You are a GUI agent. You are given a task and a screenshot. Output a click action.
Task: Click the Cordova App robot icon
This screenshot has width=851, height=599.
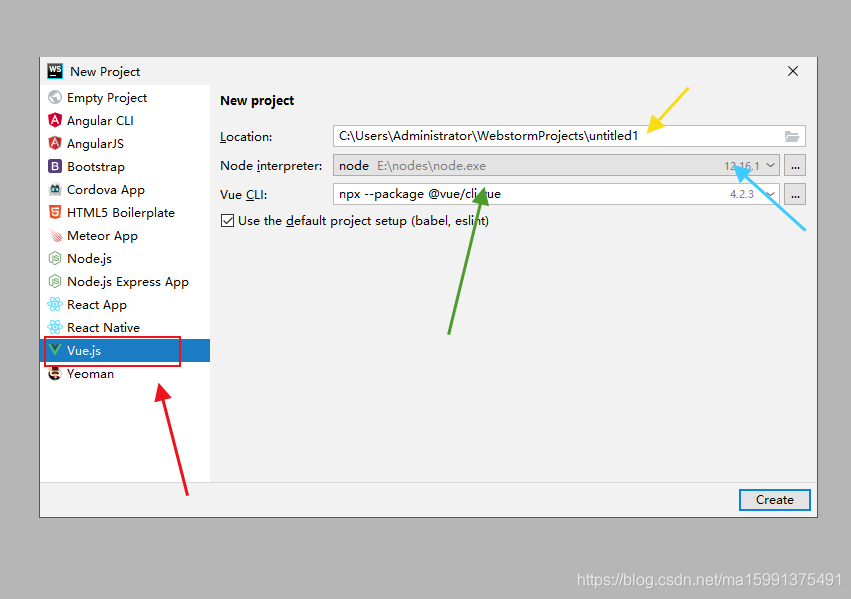(55, 189)
